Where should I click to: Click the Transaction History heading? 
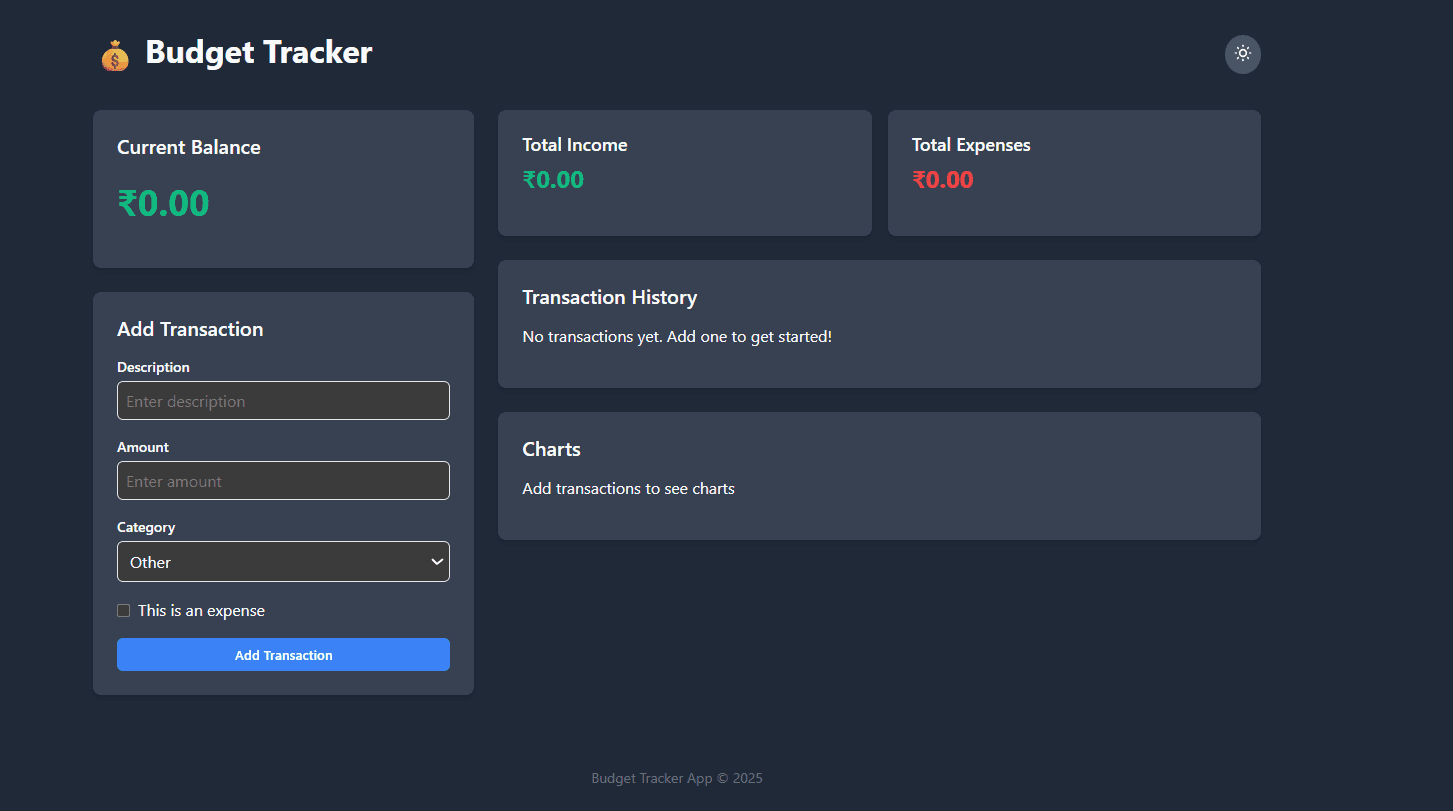click(x=610, y=297)
